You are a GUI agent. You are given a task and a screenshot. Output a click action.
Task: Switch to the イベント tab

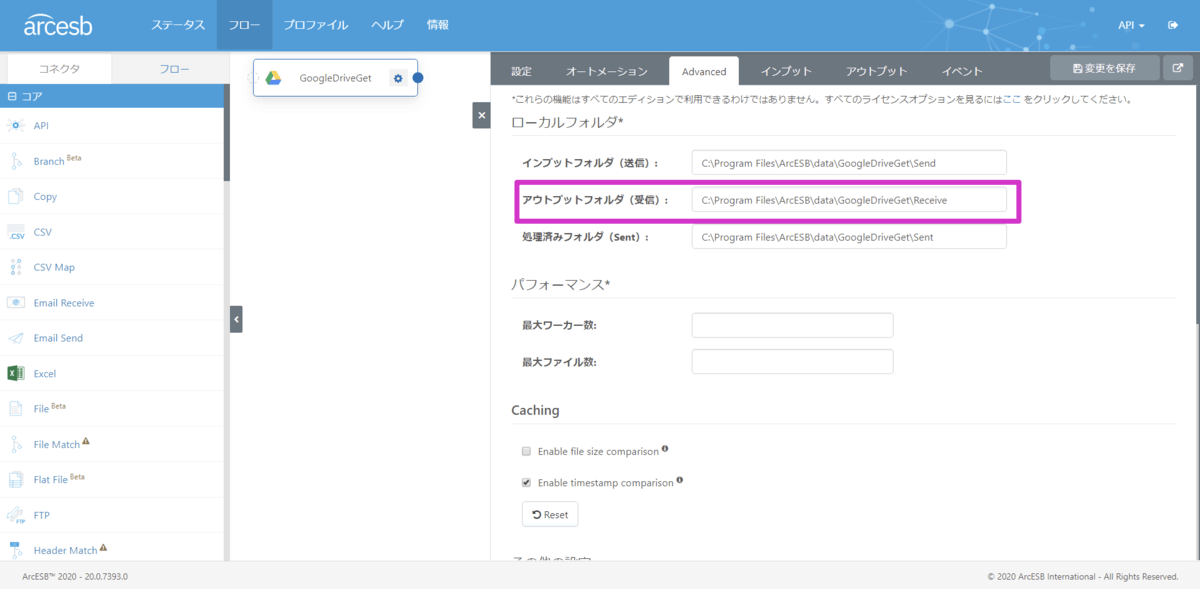[x=962, y=71]
